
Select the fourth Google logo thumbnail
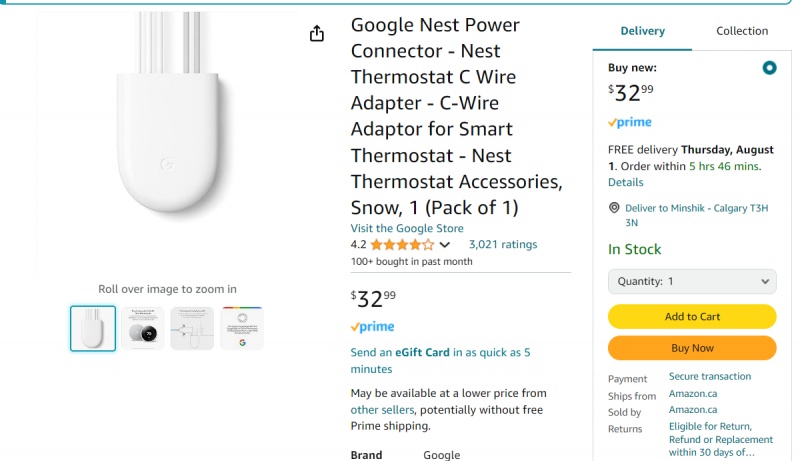tap(242, 328)
